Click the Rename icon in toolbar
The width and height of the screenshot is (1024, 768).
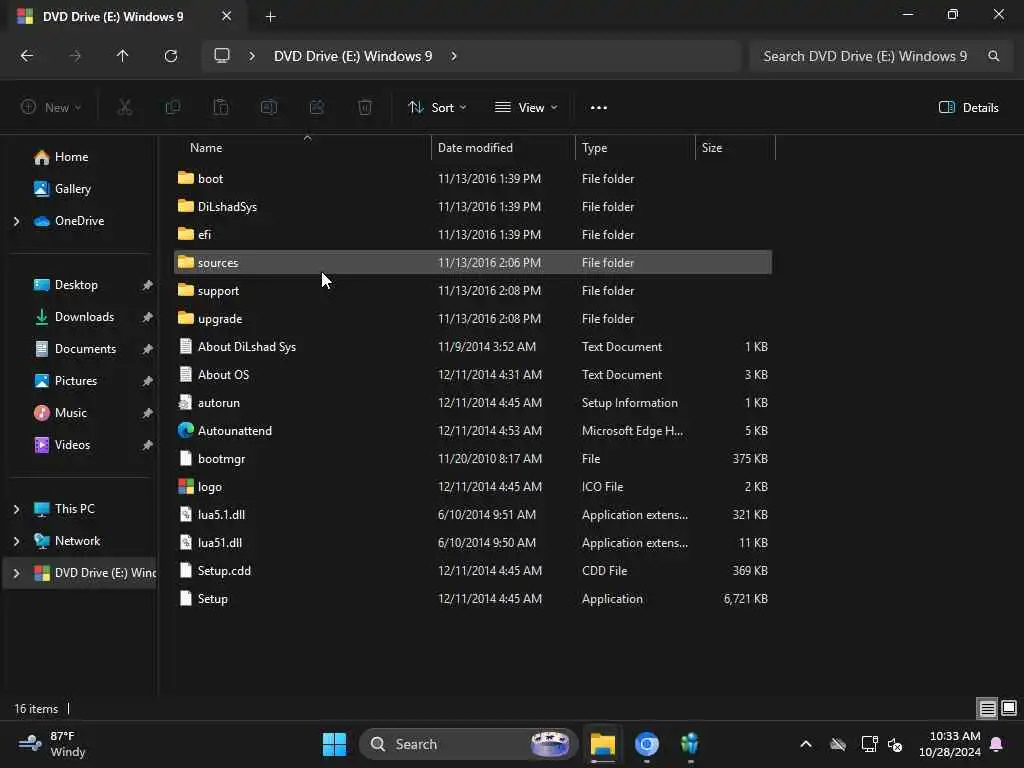269,108
